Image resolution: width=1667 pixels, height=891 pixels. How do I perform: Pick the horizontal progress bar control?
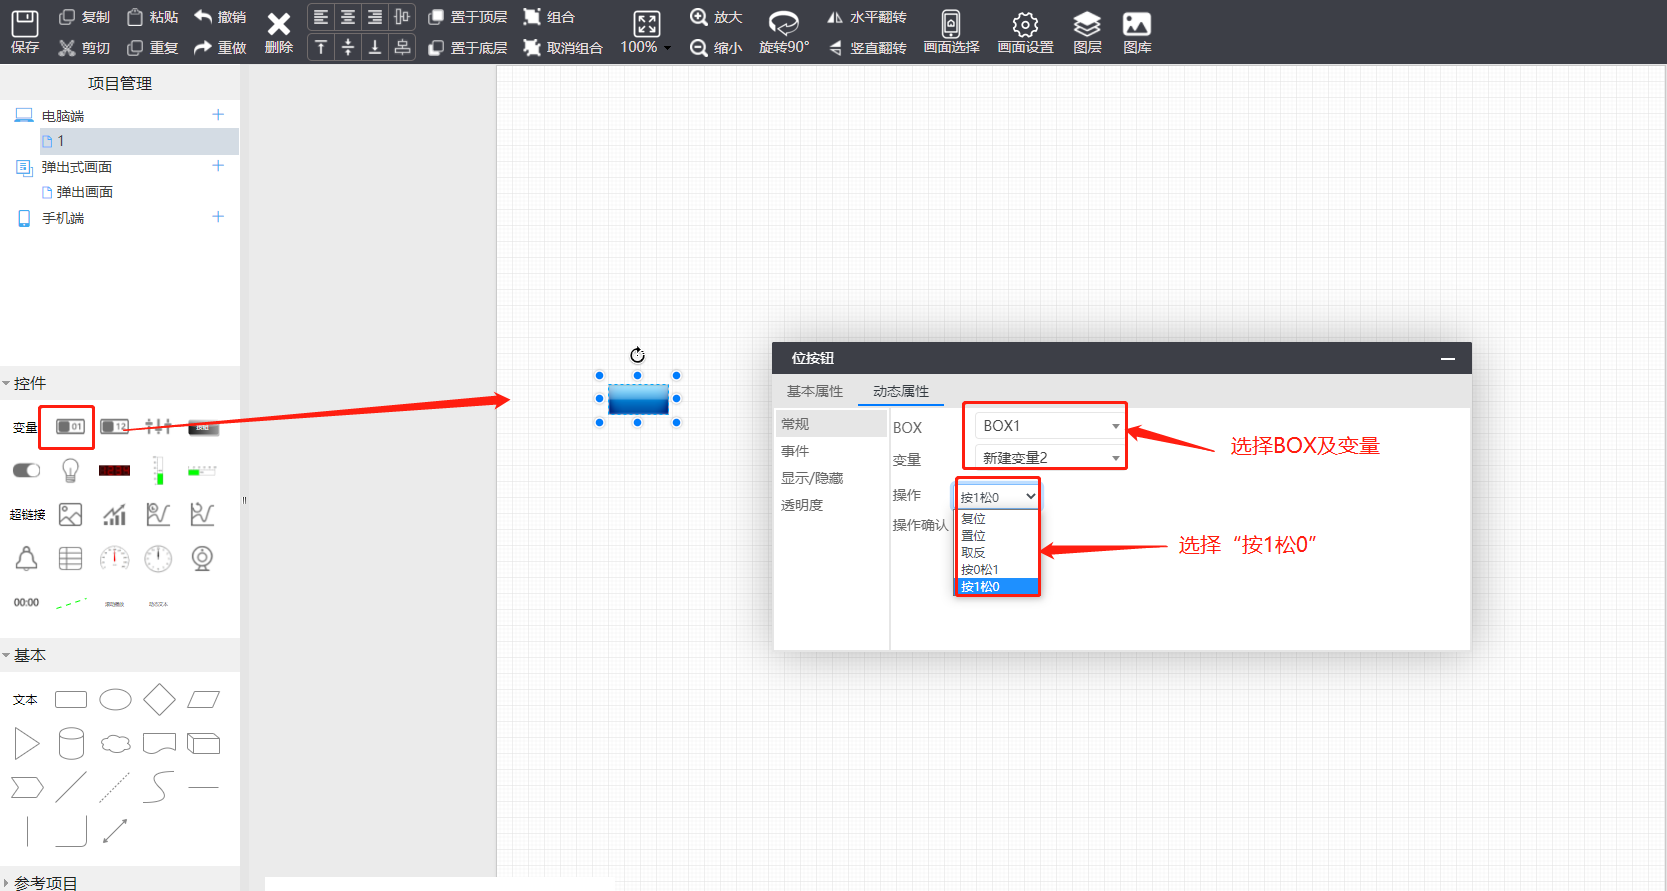[202, 470]
